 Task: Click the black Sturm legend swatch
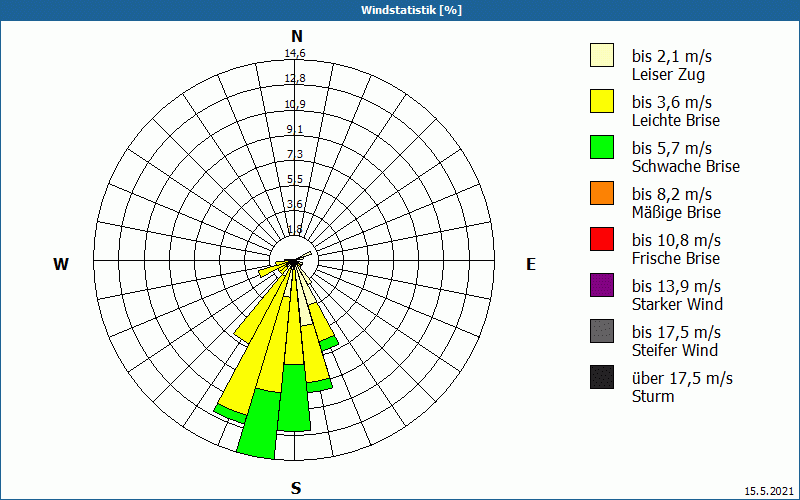pyautogui.click(x=602, y=377)
